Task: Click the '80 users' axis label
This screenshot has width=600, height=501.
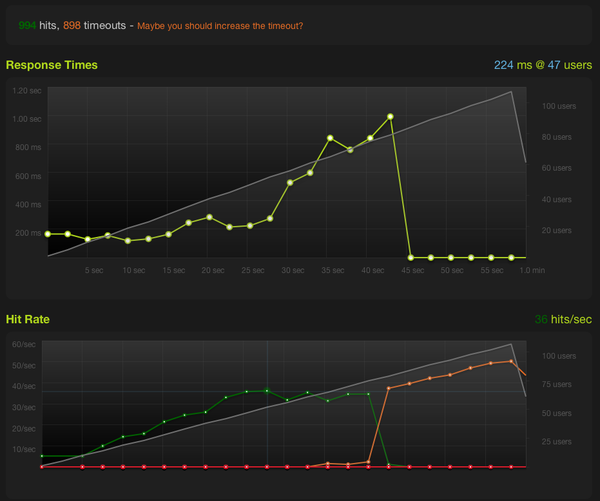Action: 557,137
